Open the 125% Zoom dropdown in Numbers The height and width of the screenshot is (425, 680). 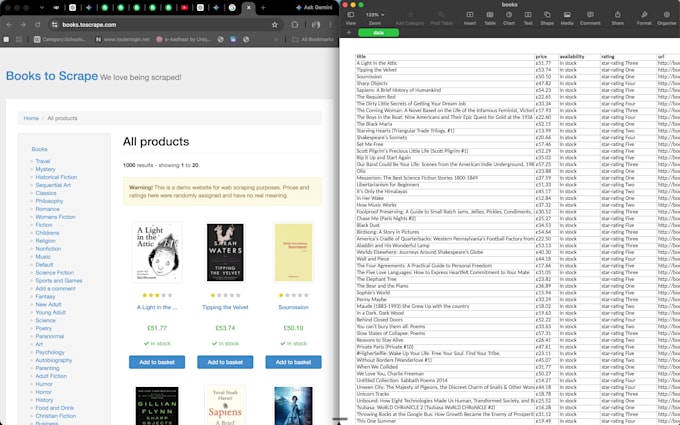coord(375,18)
